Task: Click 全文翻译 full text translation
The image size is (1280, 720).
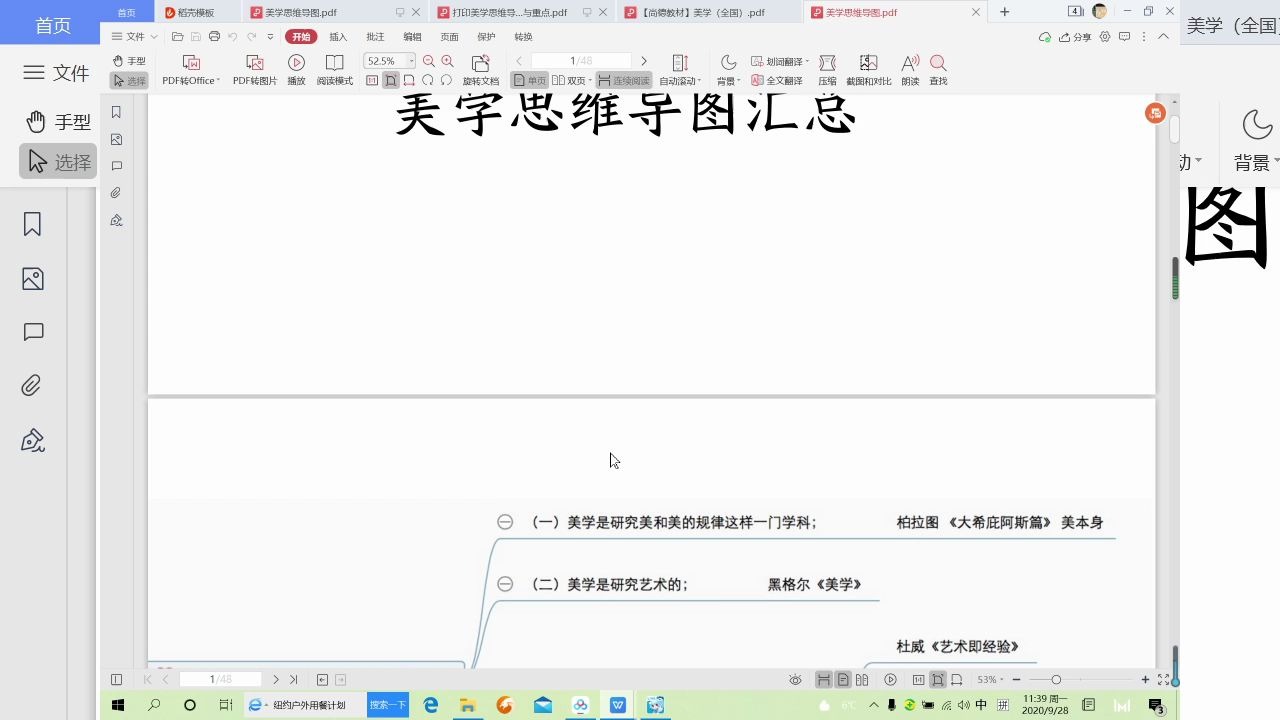Action: (777, 81)
